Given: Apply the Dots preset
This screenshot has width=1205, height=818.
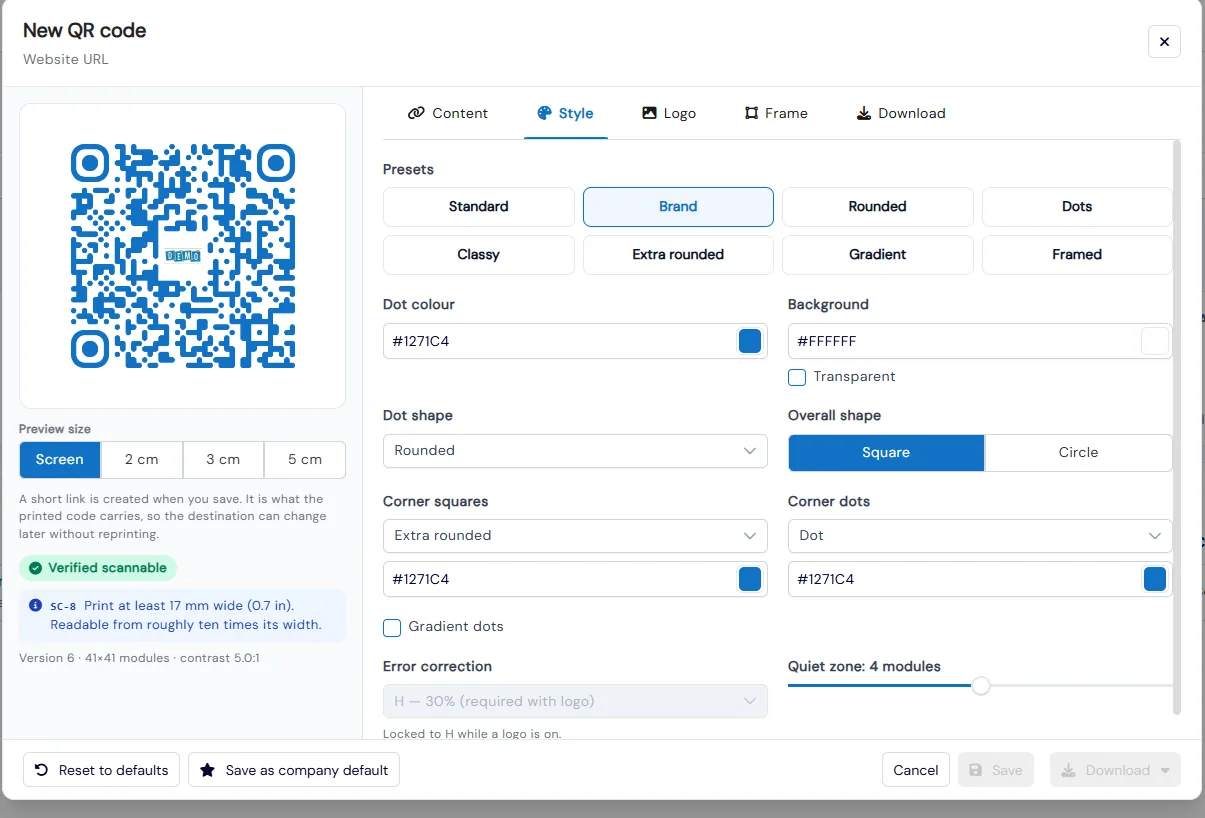Looking at the screenshot, I should (x=1077, y=206).
